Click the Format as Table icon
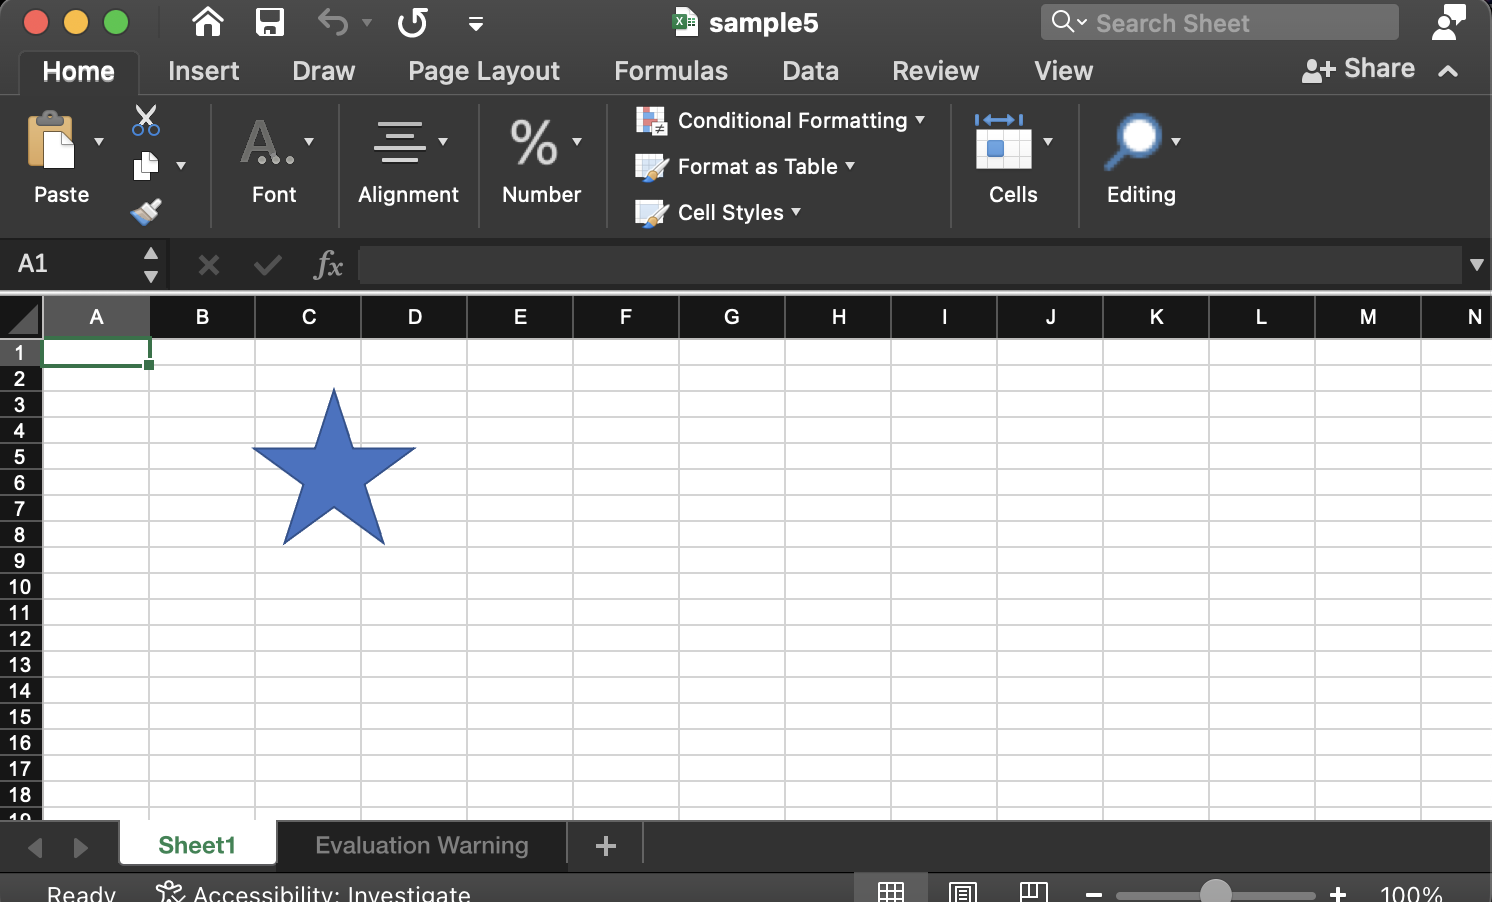 [x=652, y=166]
